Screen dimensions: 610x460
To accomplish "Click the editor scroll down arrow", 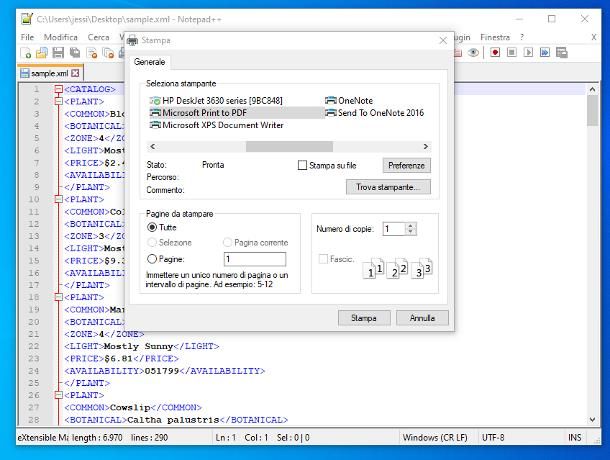I will click(592, 420).
